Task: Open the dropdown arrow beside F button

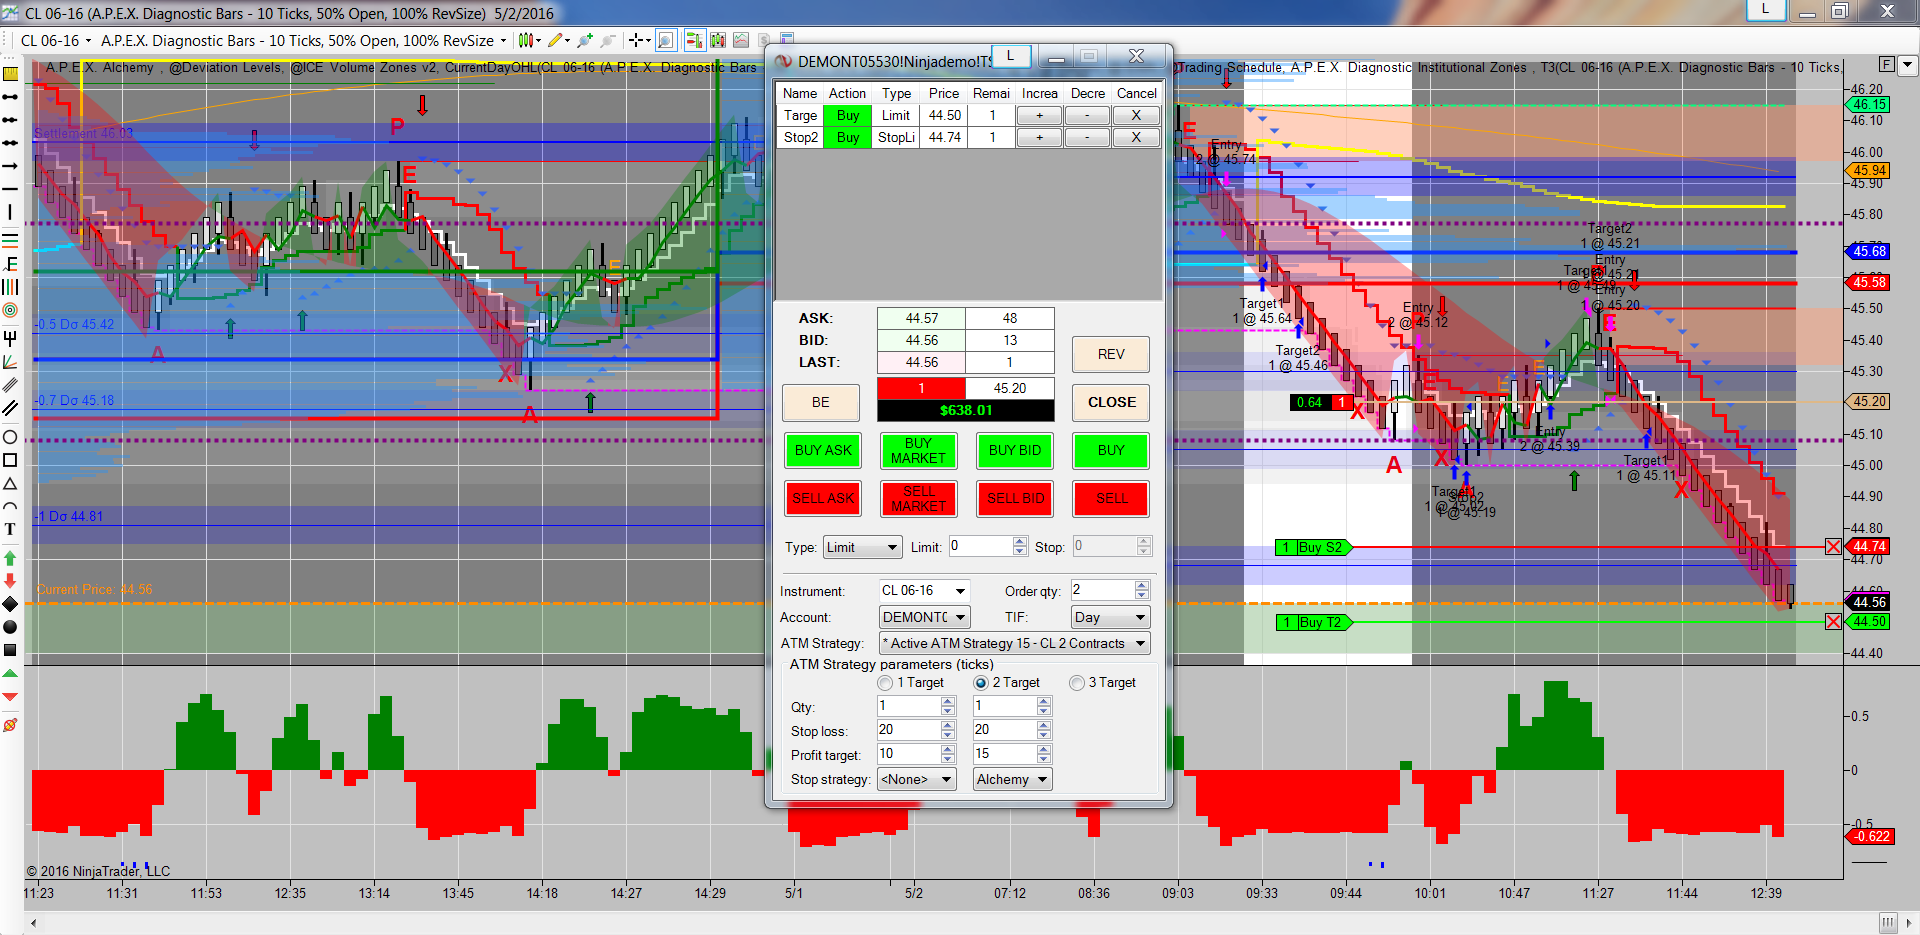Action: pos(1907,65)
